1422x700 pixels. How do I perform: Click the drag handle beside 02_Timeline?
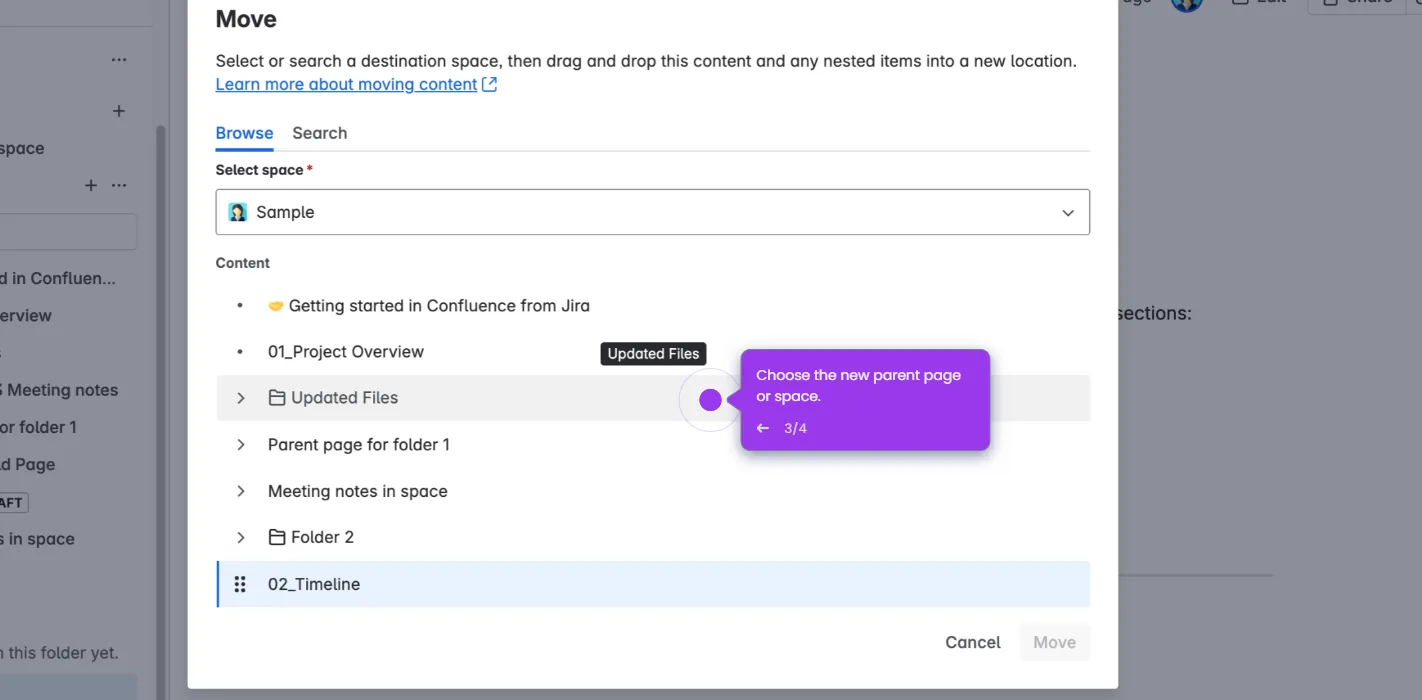(x=240, y=584)
